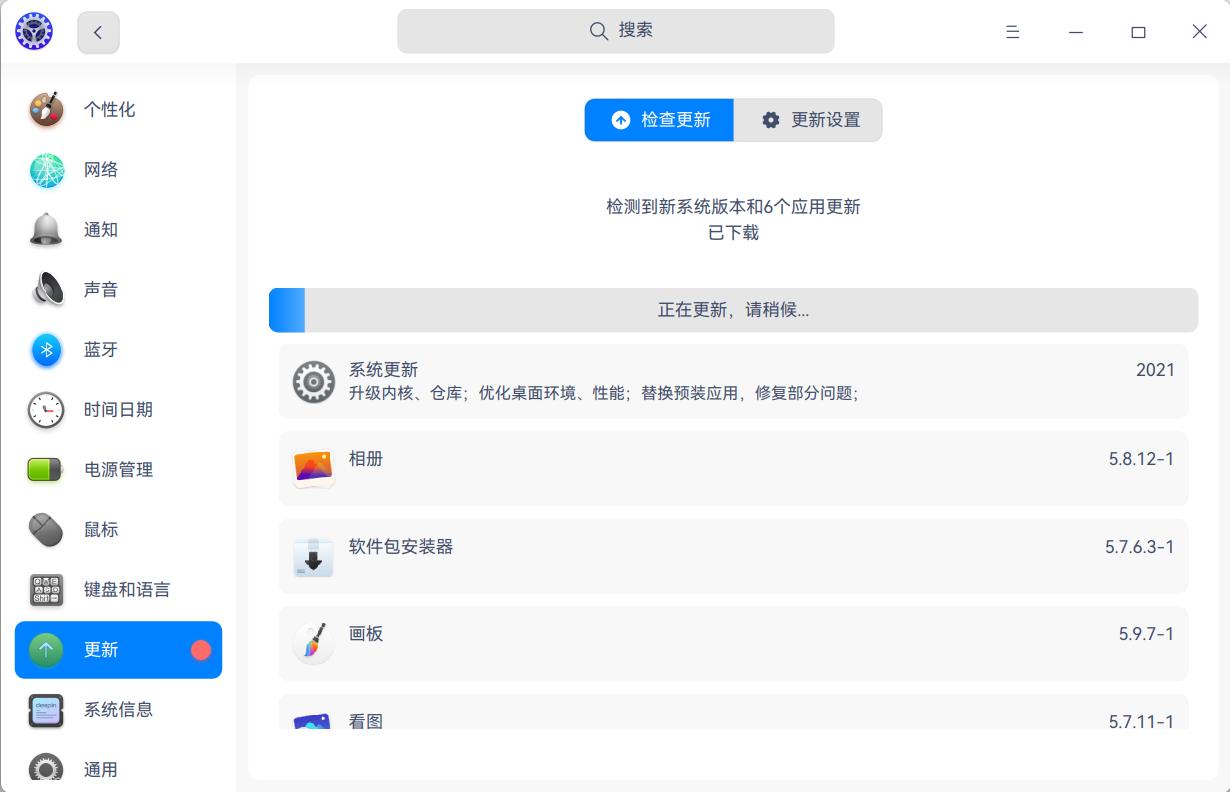Click the Package Installer (软件包安装器) icon

tap(313, 556)
